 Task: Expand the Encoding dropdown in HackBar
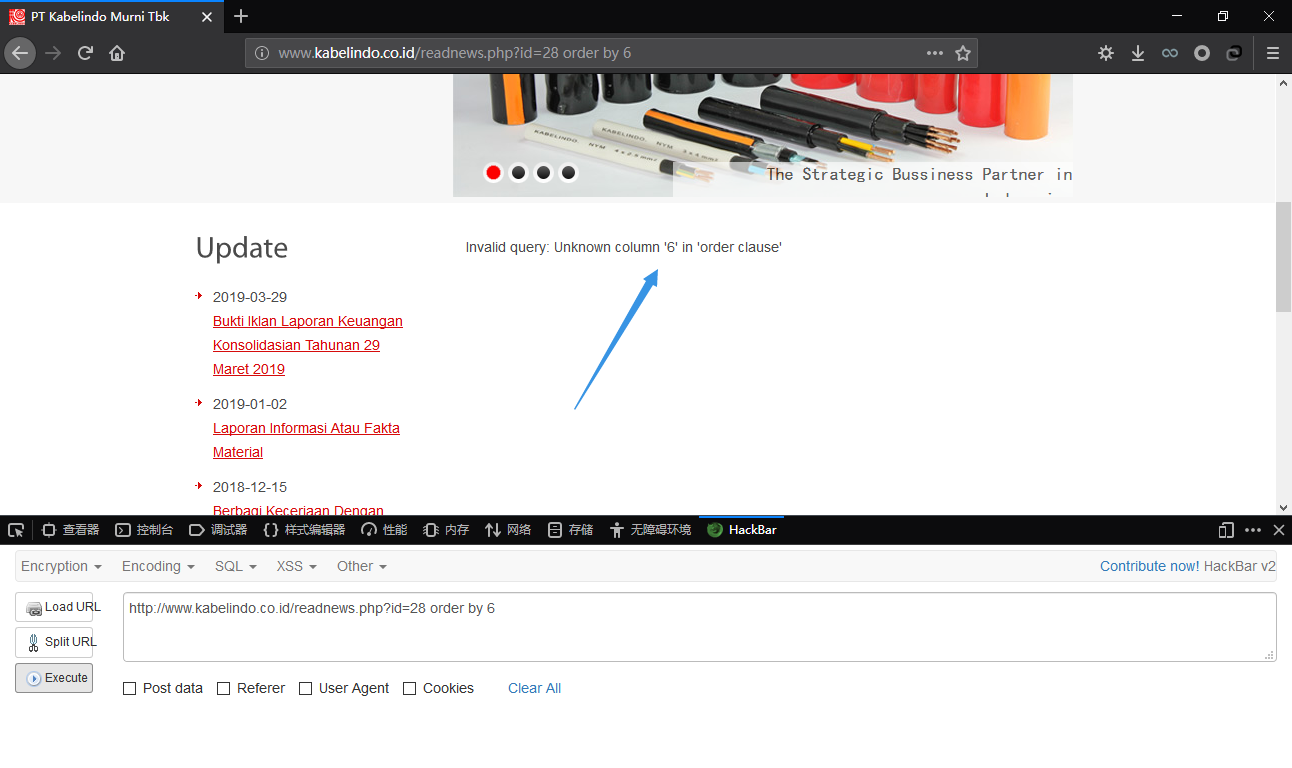[x=158, y=566]
